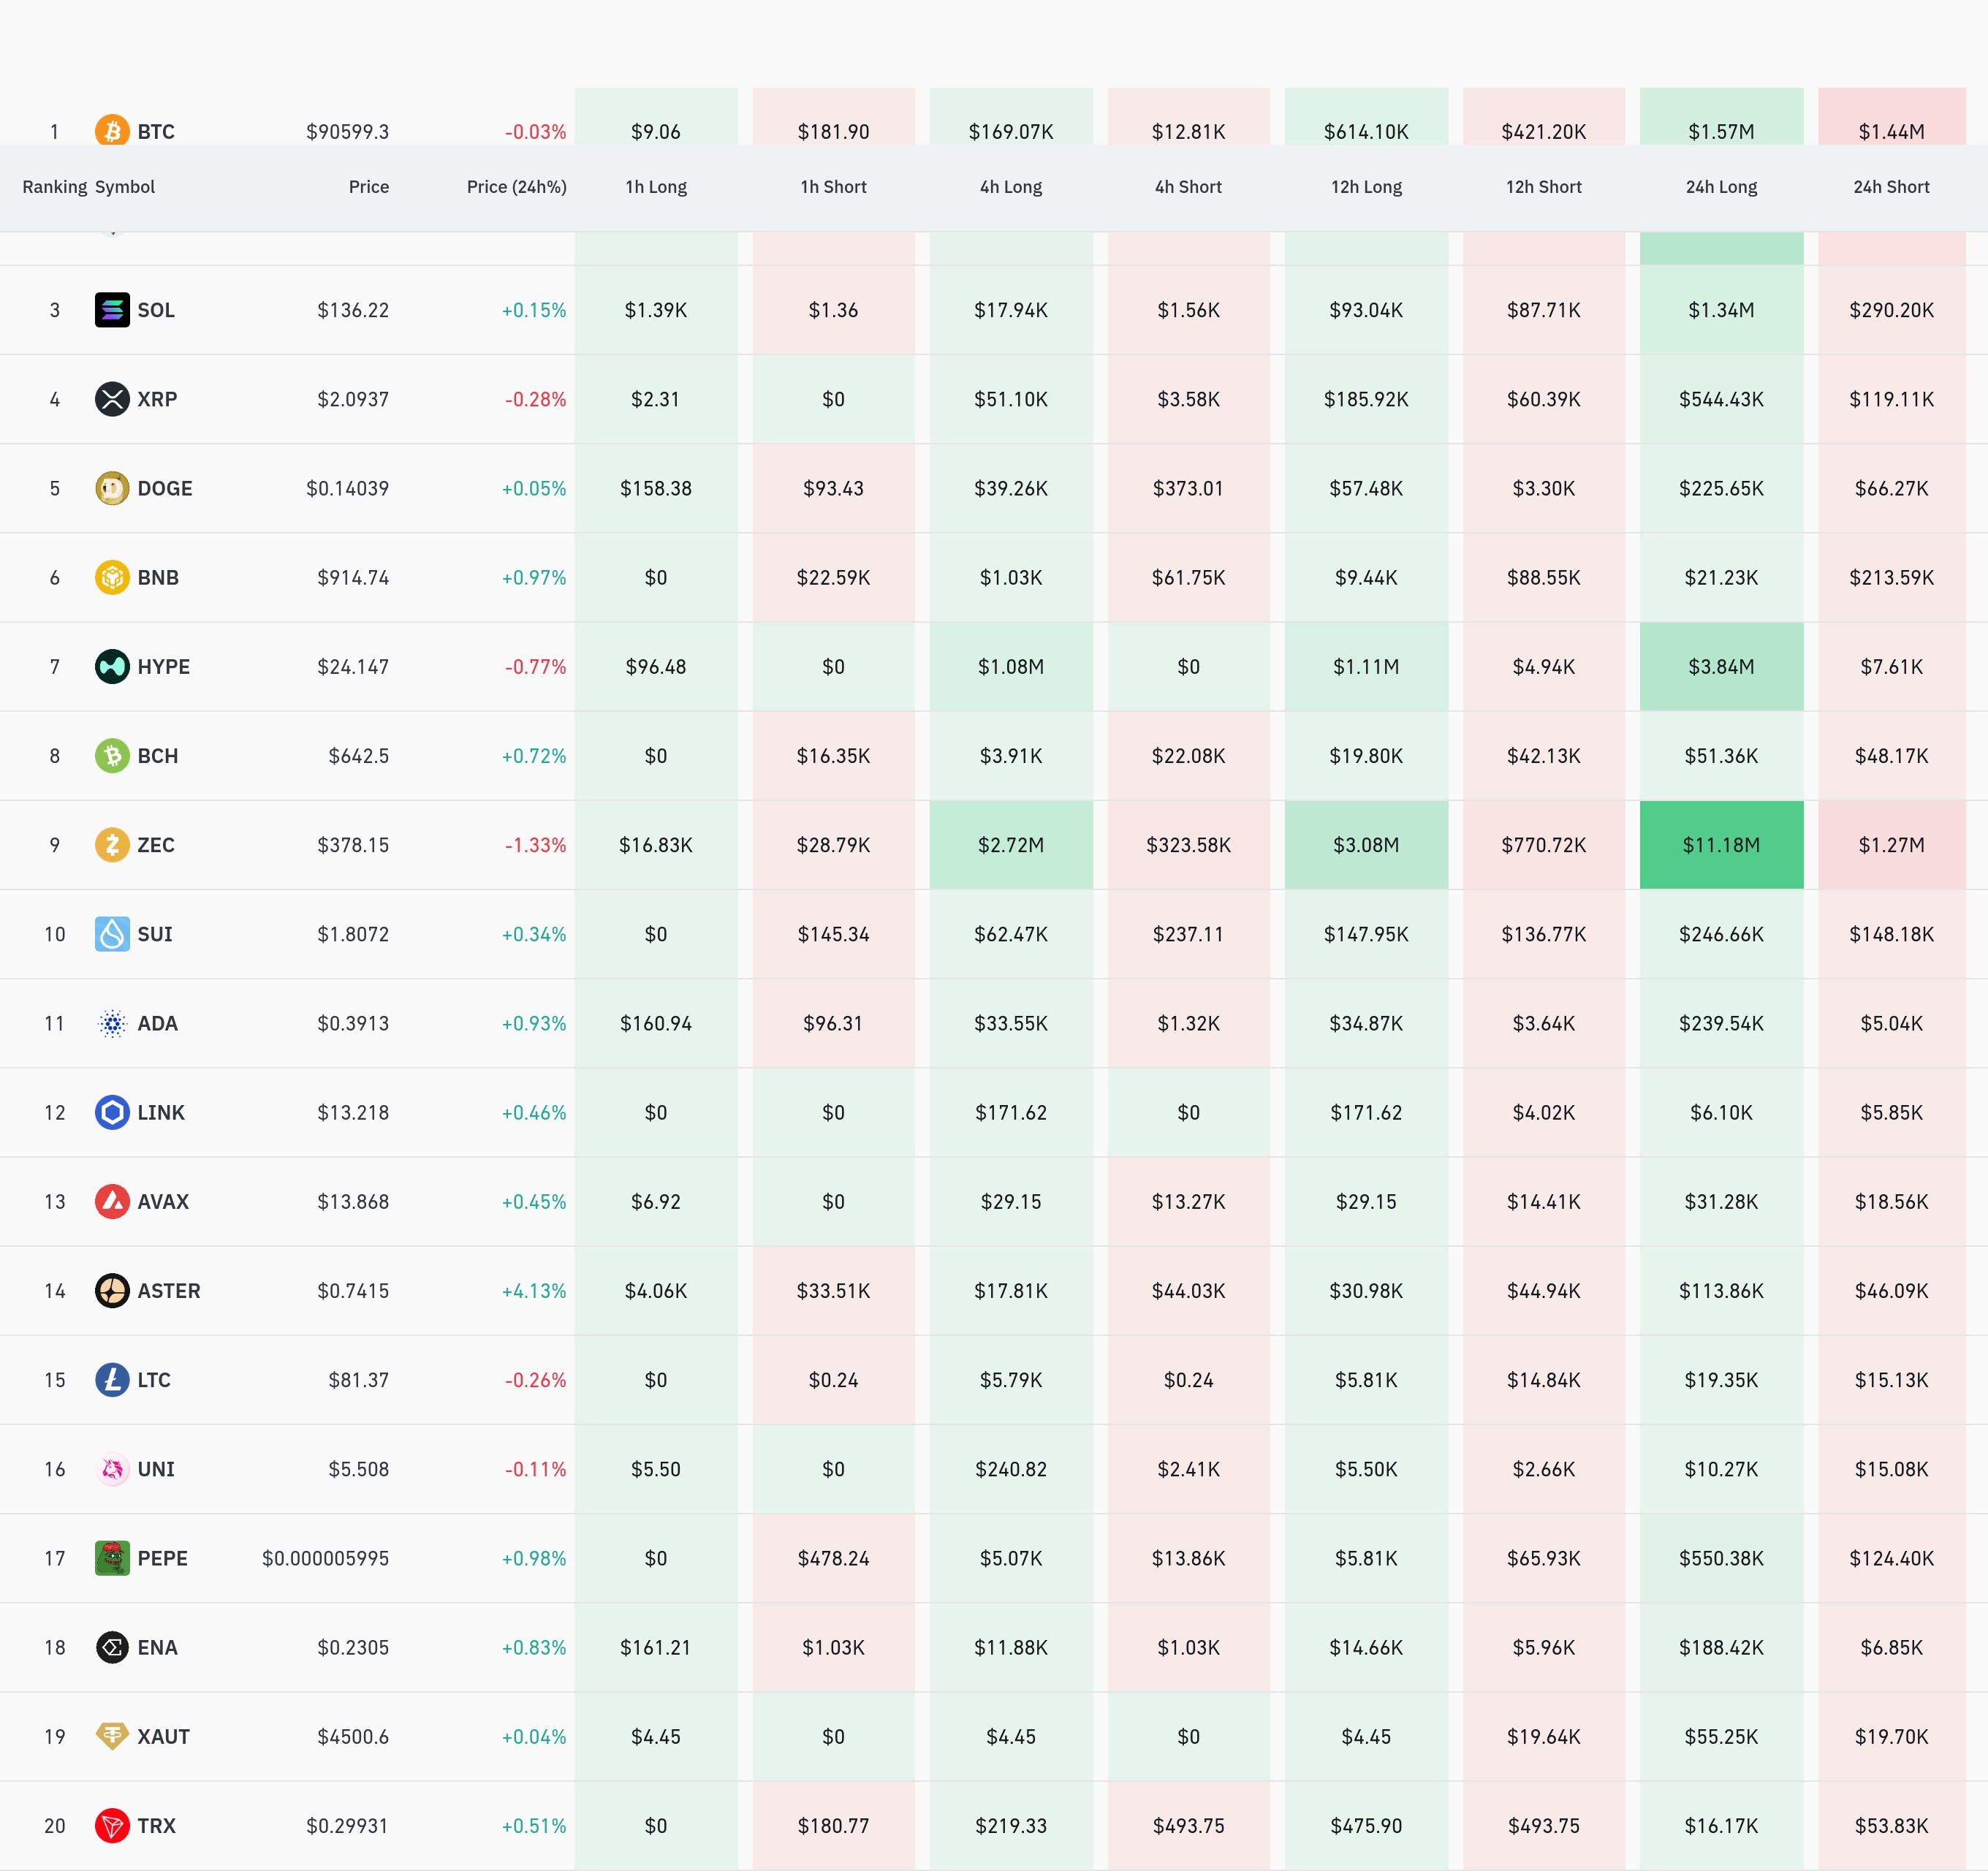Sort by 1h Short column header

tap(833, 187)
